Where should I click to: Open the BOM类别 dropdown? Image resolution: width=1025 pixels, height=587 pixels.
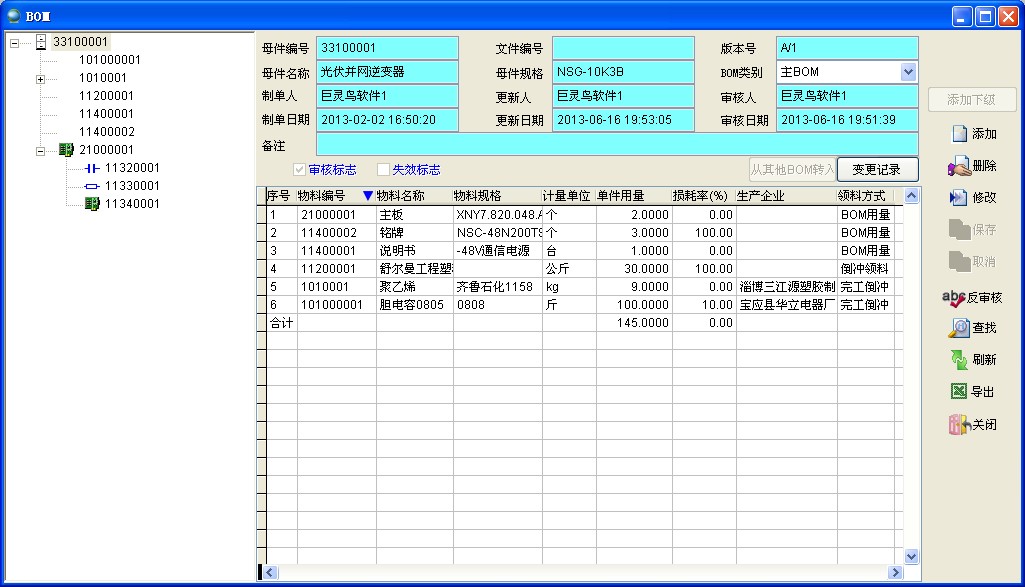[x=908, y=72]
